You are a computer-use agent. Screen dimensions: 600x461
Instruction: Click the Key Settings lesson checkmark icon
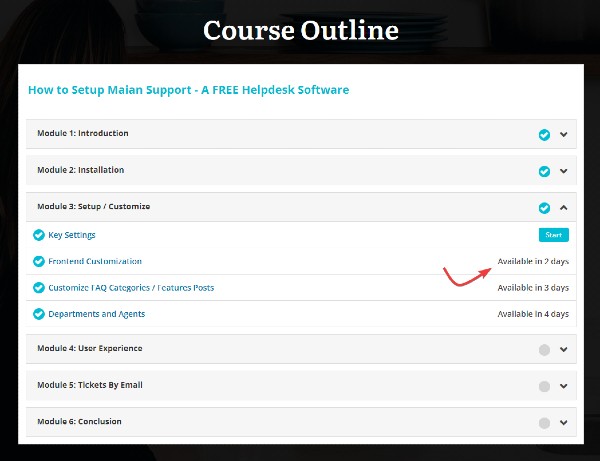[x=39, y=235]
